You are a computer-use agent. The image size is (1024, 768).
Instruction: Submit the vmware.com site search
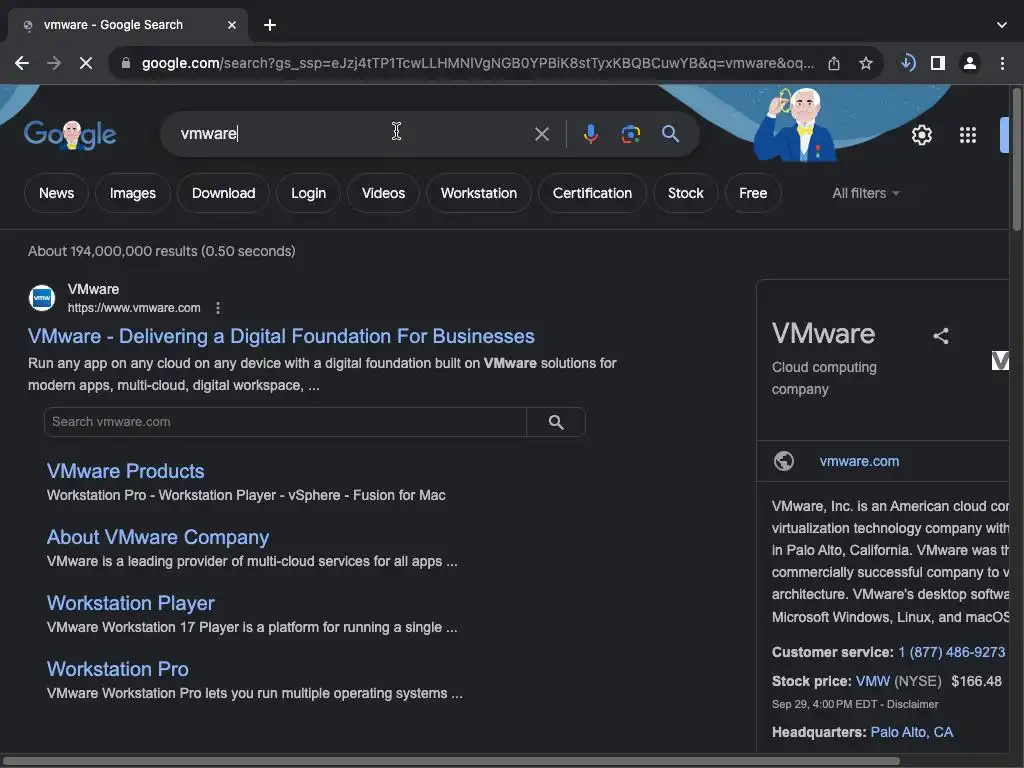pos(556,422)
